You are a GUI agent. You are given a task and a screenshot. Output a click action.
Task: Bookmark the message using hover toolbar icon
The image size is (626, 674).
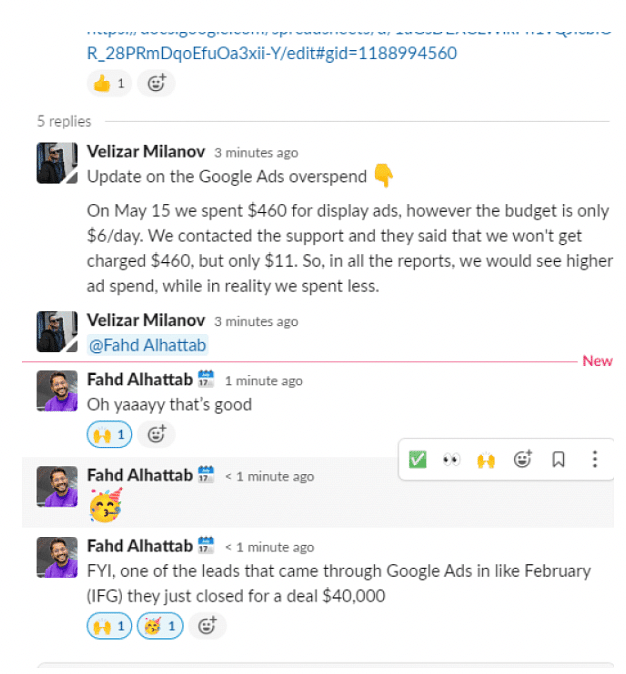[559, 459]
